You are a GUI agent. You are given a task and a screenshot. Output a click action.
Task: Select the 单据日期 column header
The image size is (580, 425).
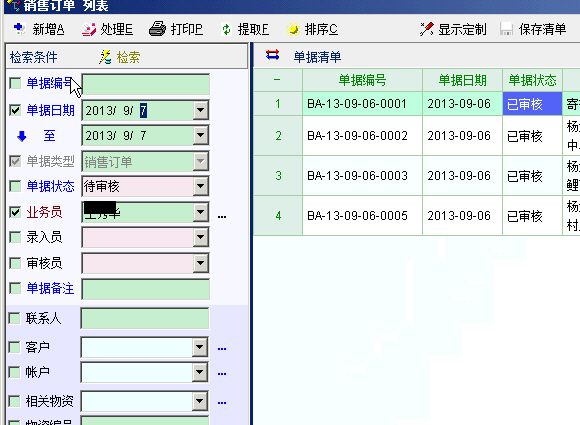462,80
